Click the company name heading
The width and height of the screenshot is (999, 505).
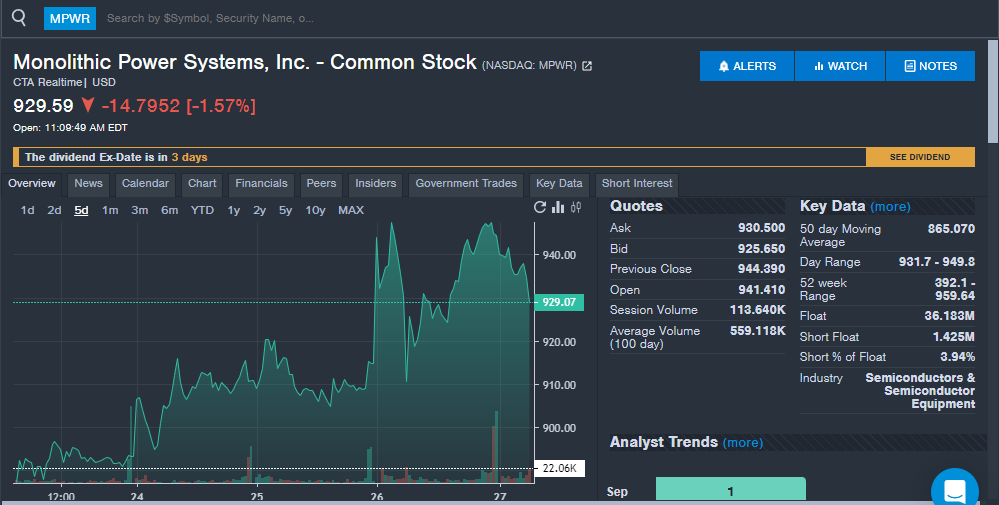coord(245,62)
